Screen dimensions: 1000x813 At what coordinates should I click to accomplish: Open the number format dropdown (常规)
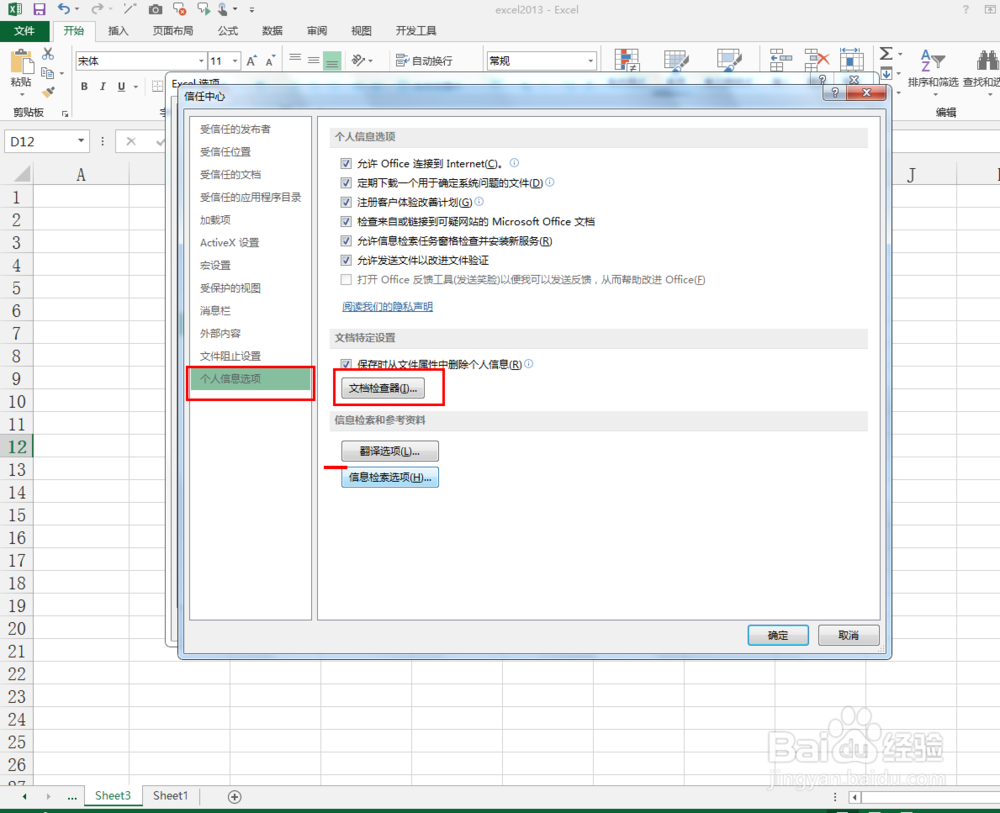pos(590,60)
